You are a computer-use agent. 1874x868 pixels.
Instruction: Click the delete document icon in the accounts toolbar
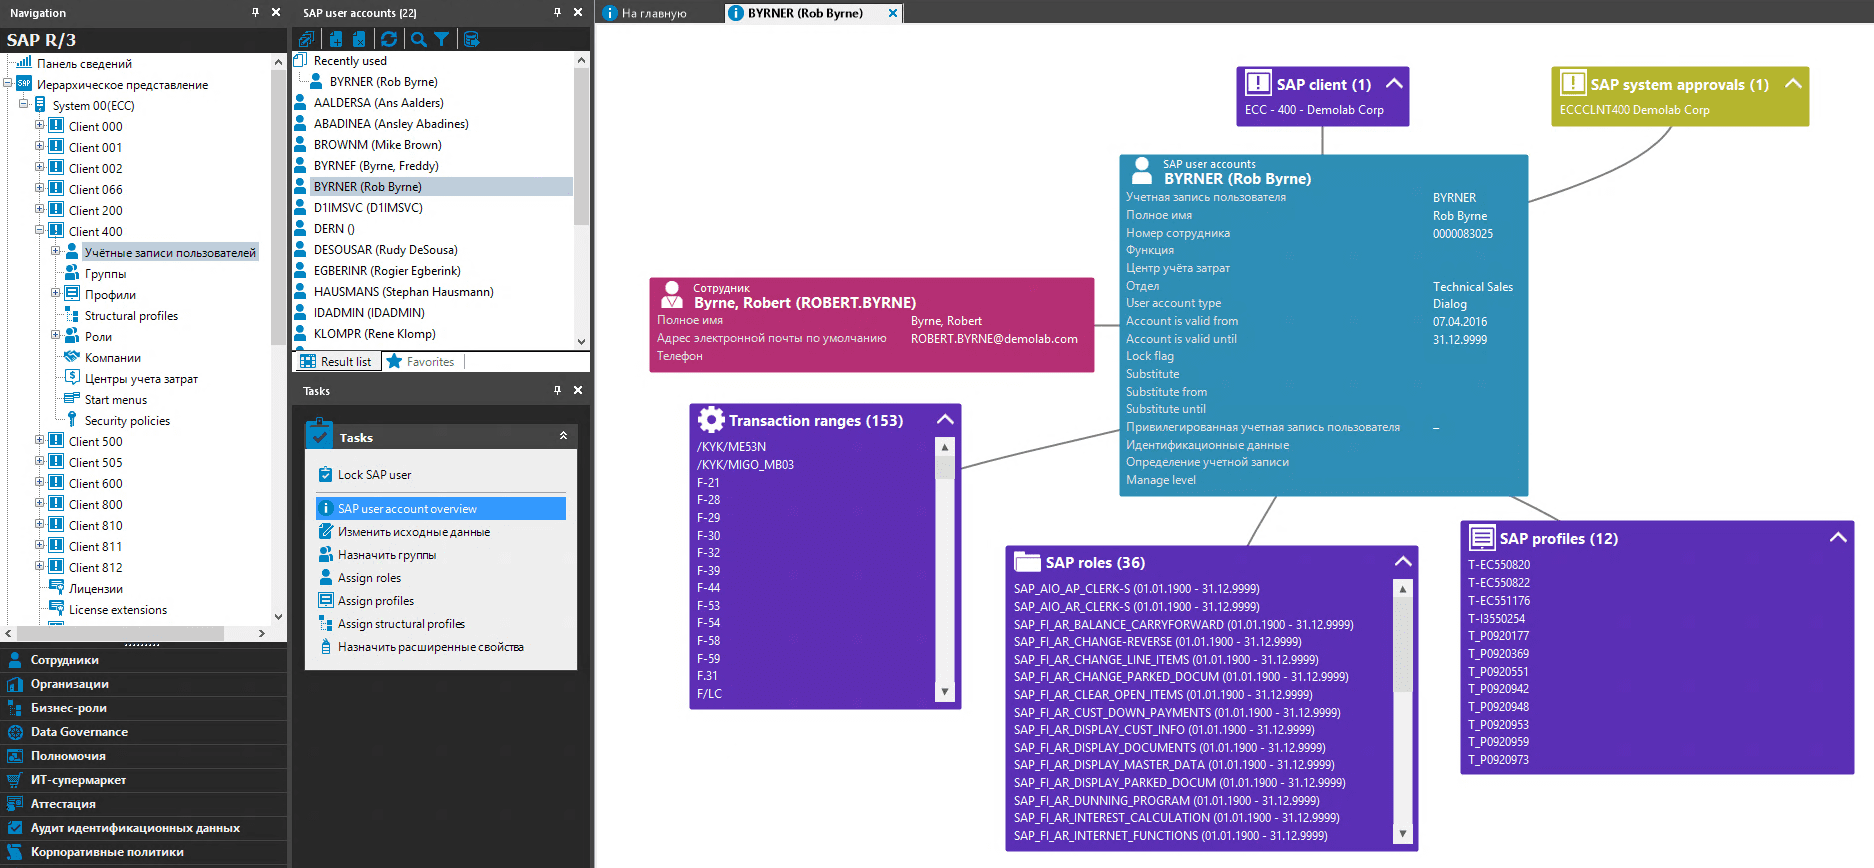click(359, 39)
